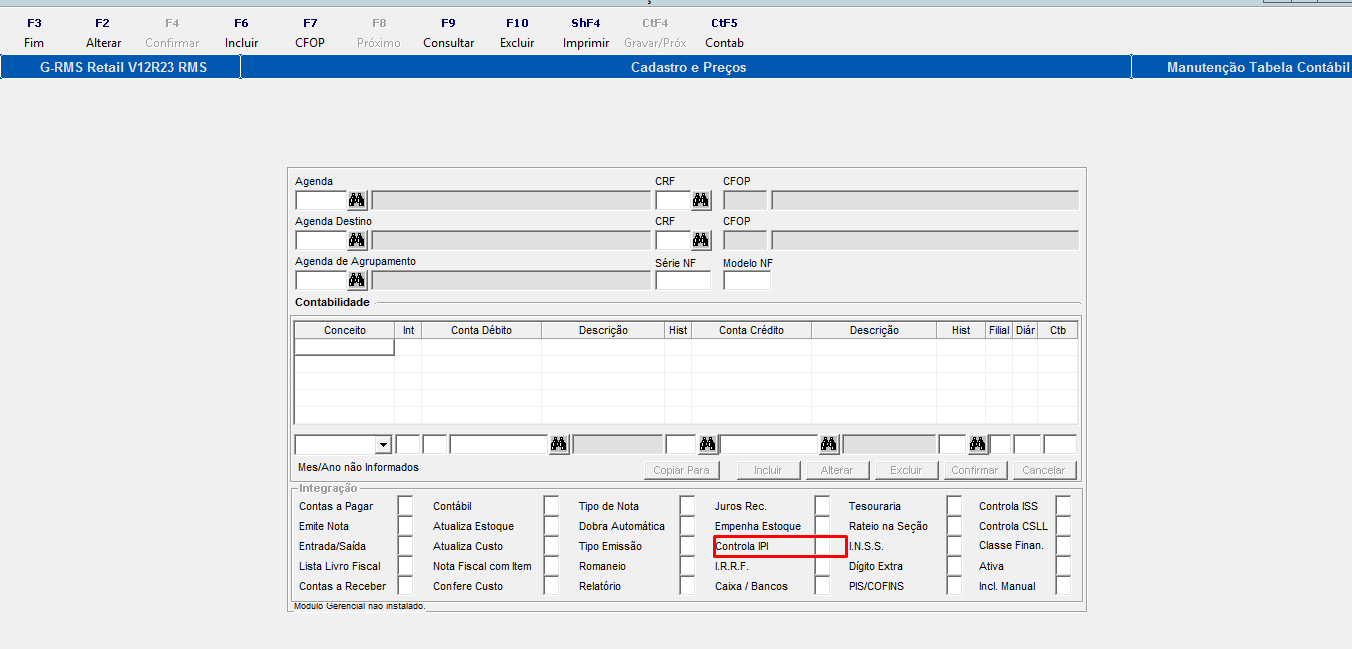The height and width of the screenshot is (649, 1352).
Task: Look up credit Hist using binoculars icon
Action: pos(978,444)
